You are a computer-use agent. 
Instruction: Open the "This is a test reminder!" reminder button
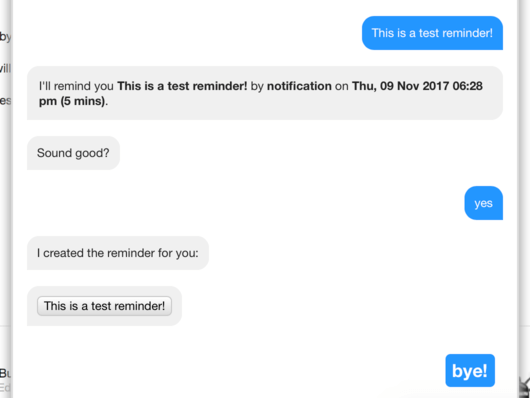point(104,306)
